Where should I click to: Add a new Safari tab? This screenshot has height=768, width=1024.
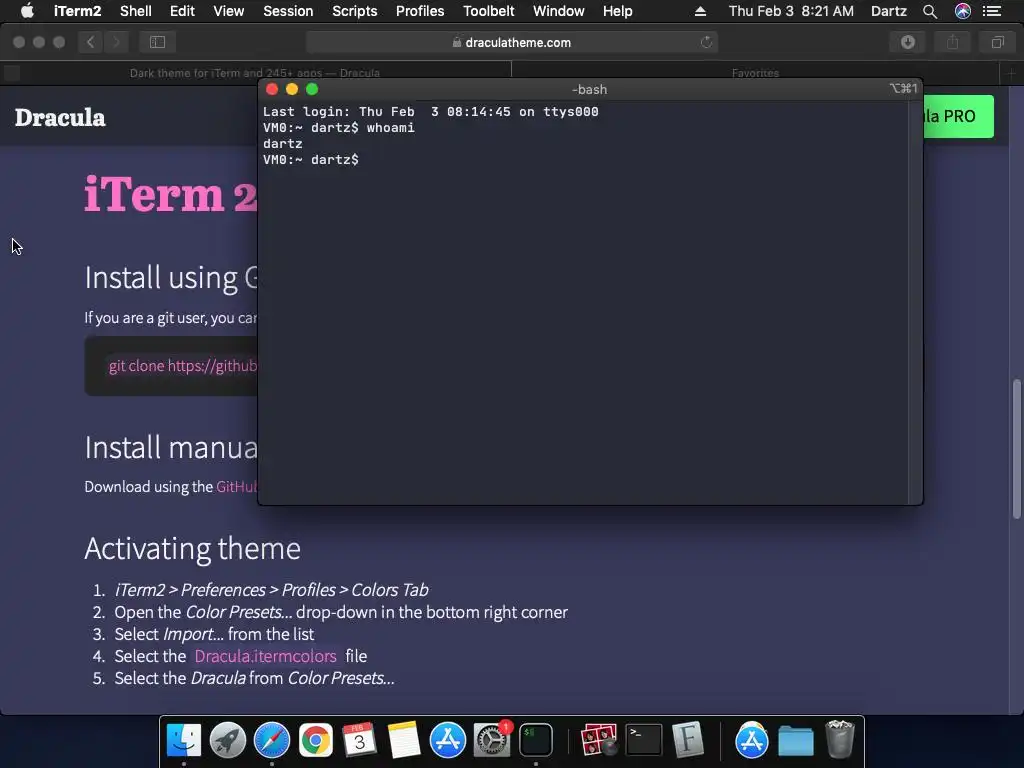(x=1011, y=72)
